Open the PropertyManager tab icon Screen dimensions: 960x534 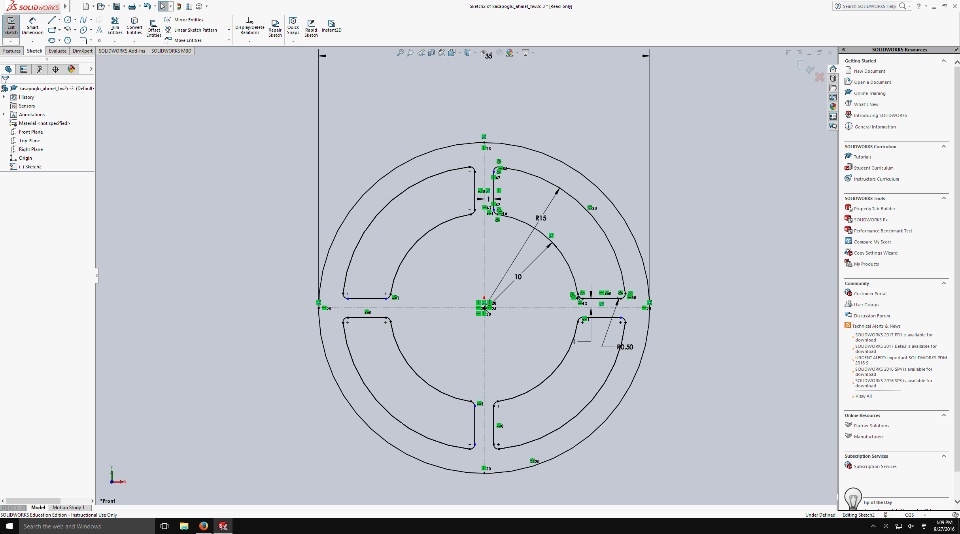coord(24,69)
